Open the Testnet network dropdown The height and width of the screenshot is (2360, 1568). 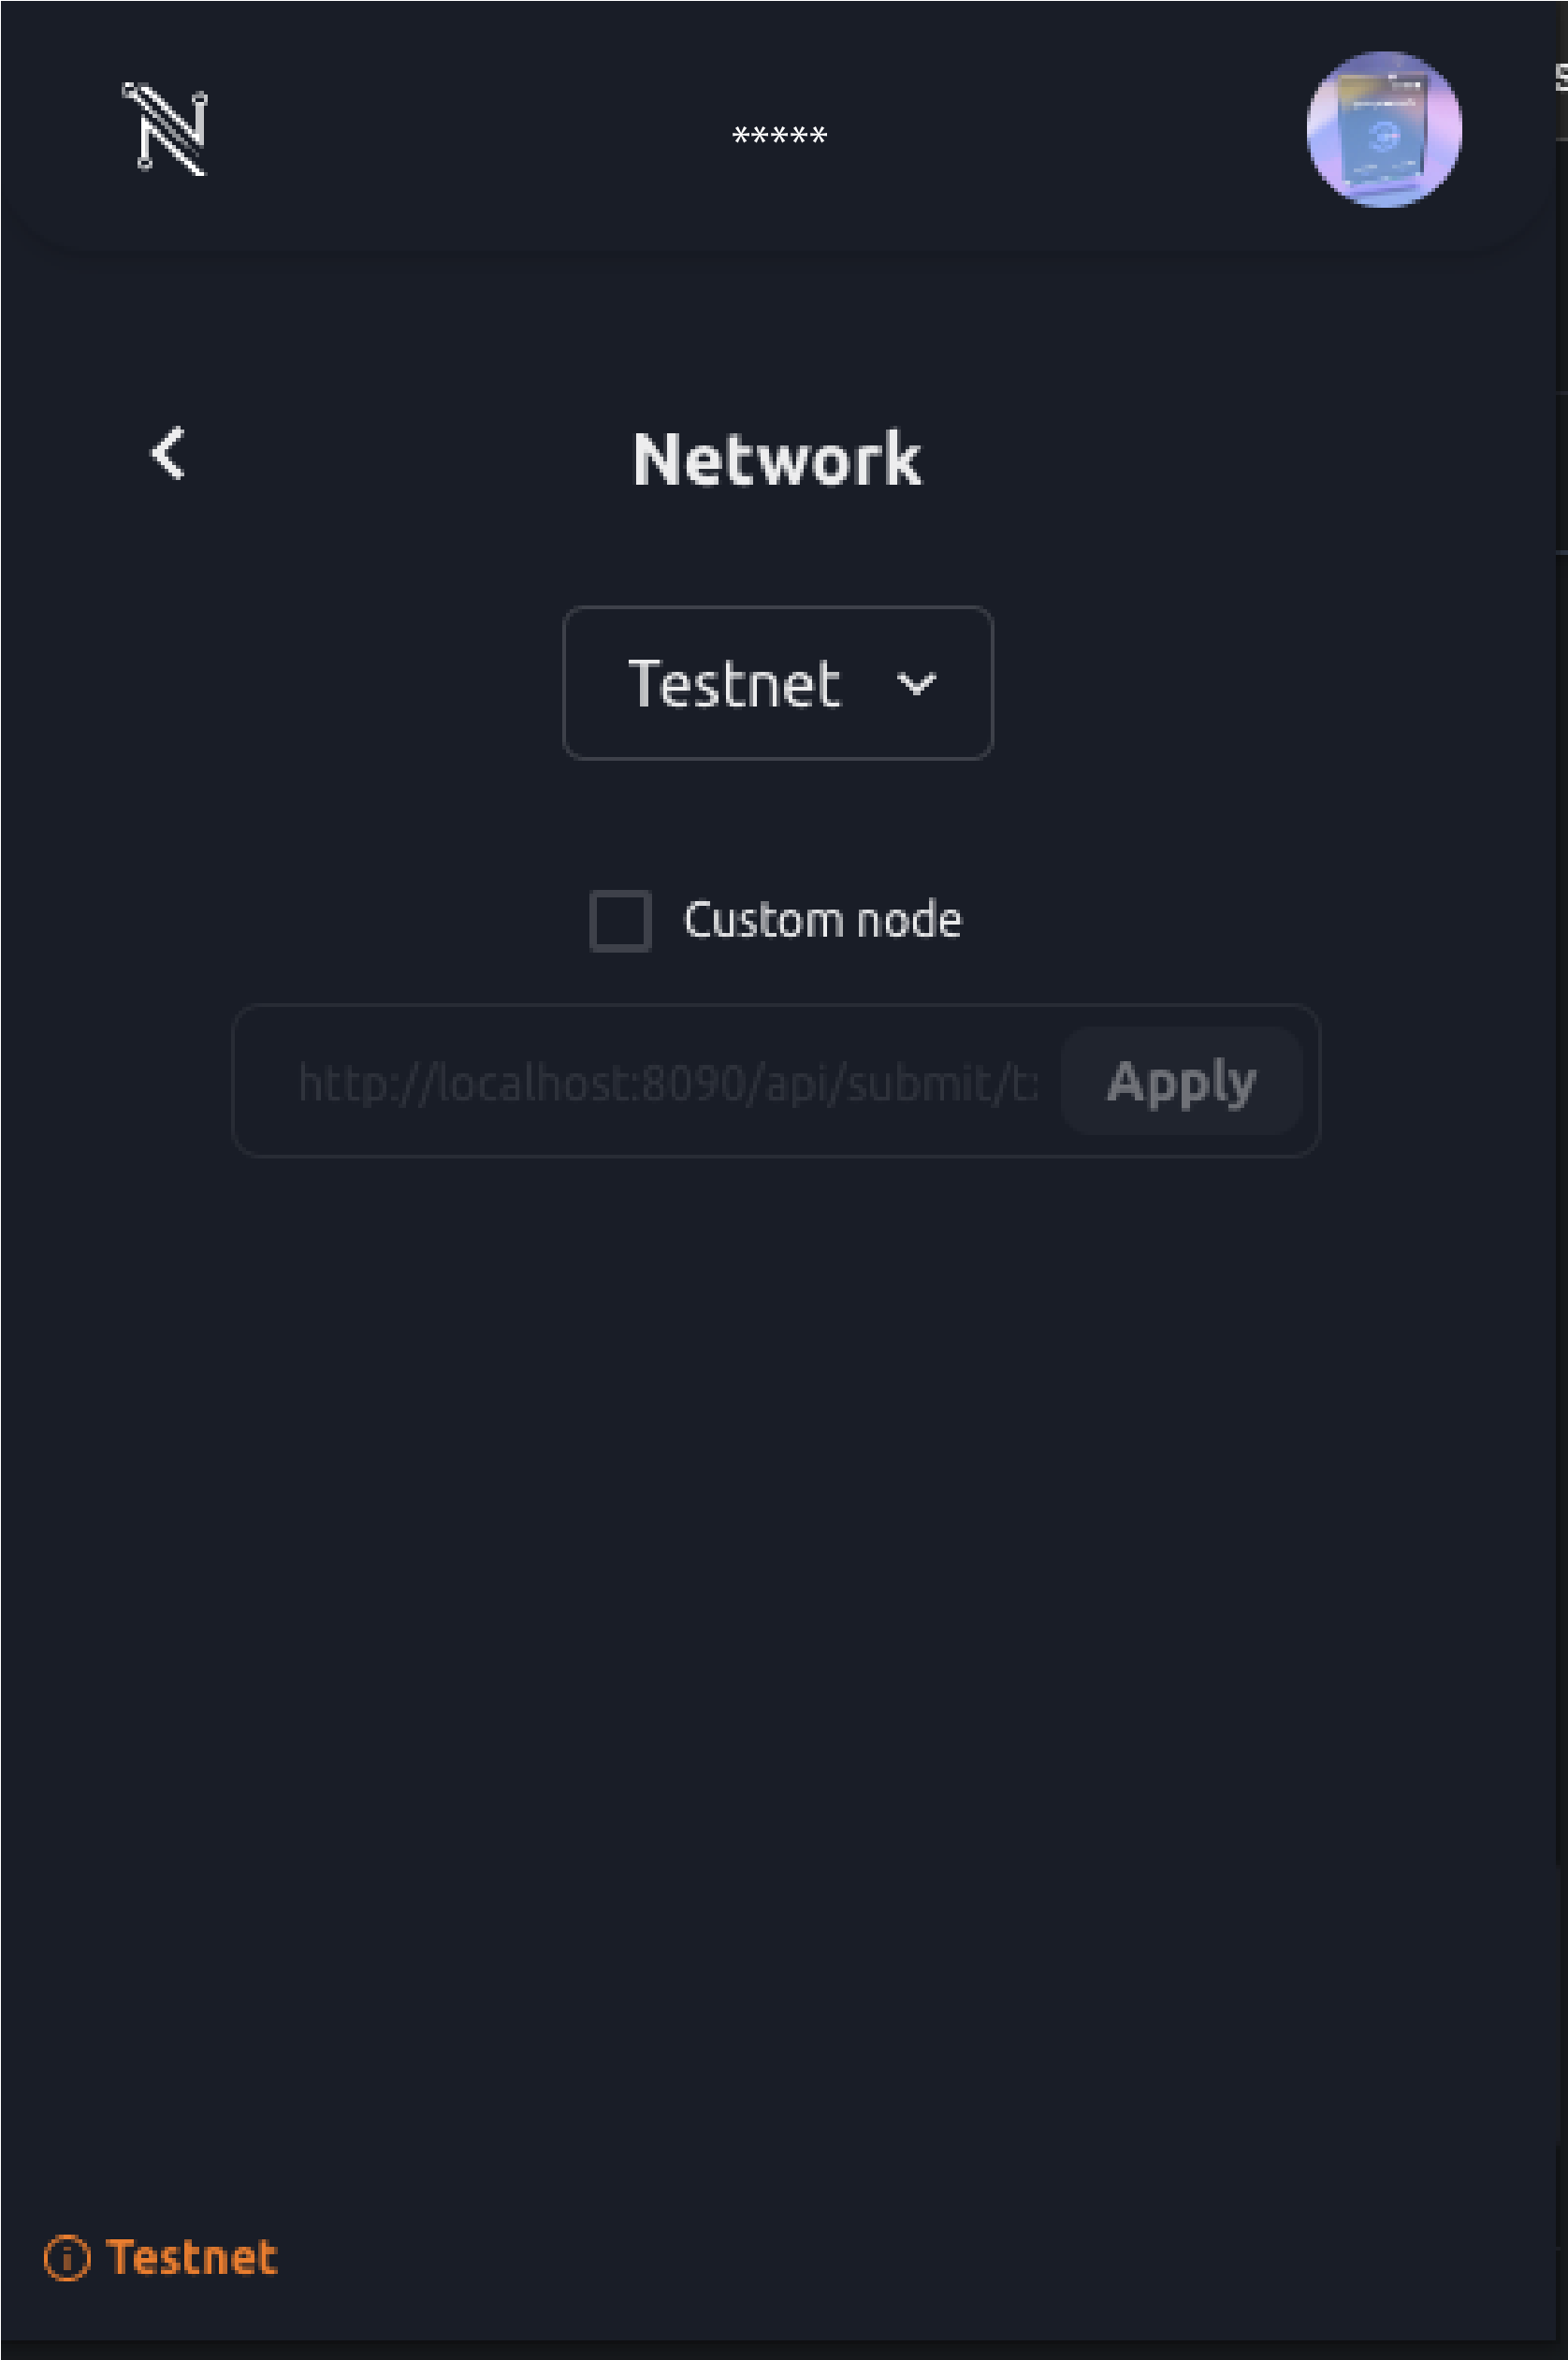click(777, 684)
